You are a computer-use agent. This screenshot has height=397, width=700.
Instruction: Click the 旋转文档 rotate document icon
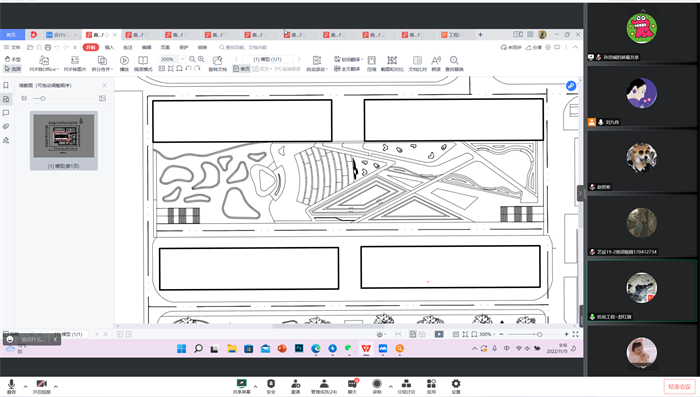[x=217, y=63]
